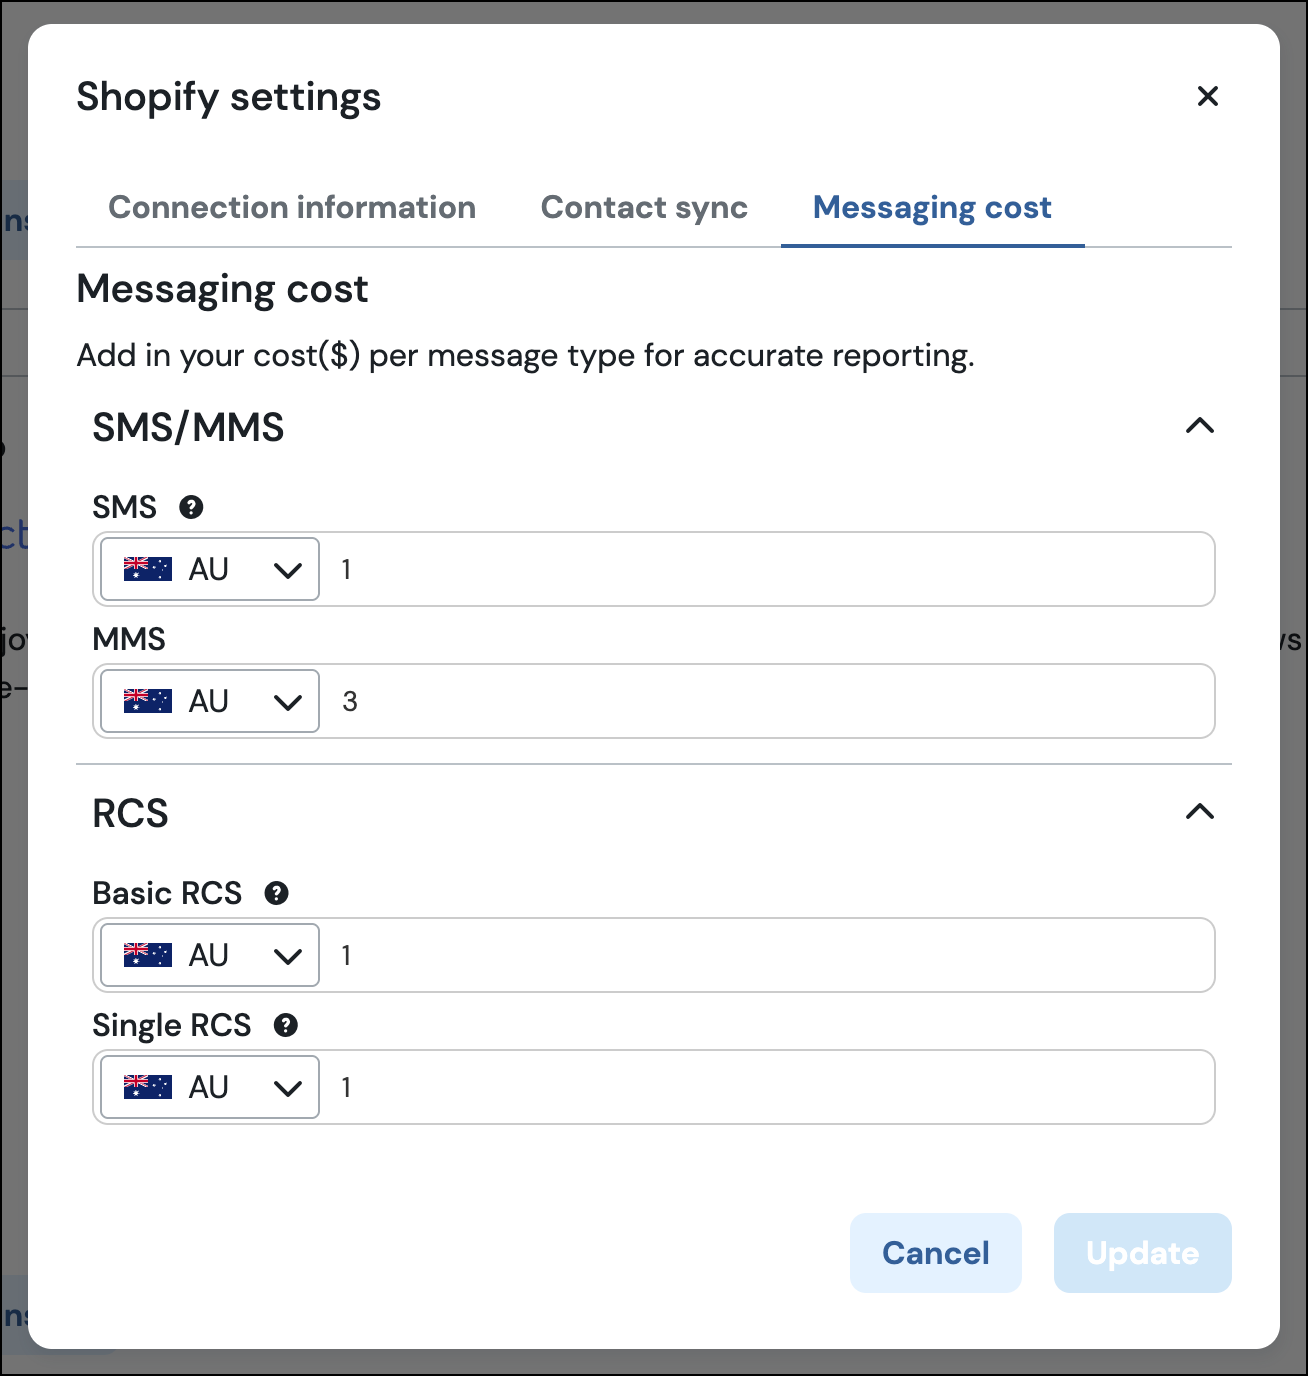Click the SMS cost input field
Image resolution: width=1308 pixels, height=1376 pixels.
tap(765, 569)
